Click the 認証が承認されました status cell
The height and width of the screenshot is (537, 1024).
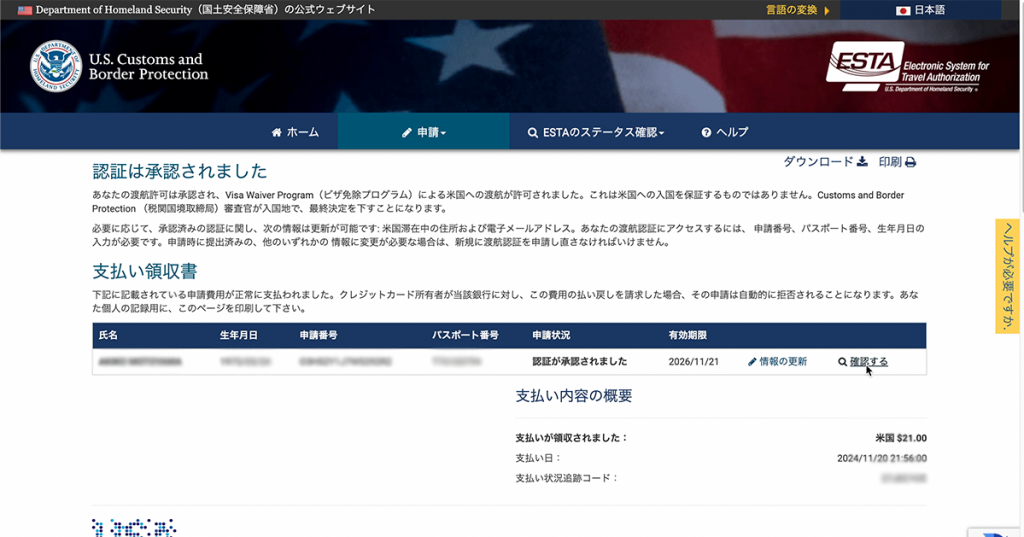580,362
